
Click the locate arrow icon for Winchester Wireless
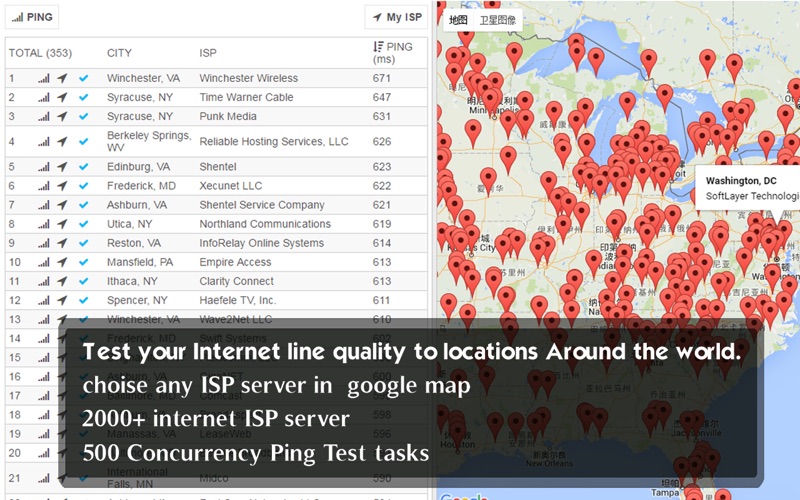click(62, 78)
